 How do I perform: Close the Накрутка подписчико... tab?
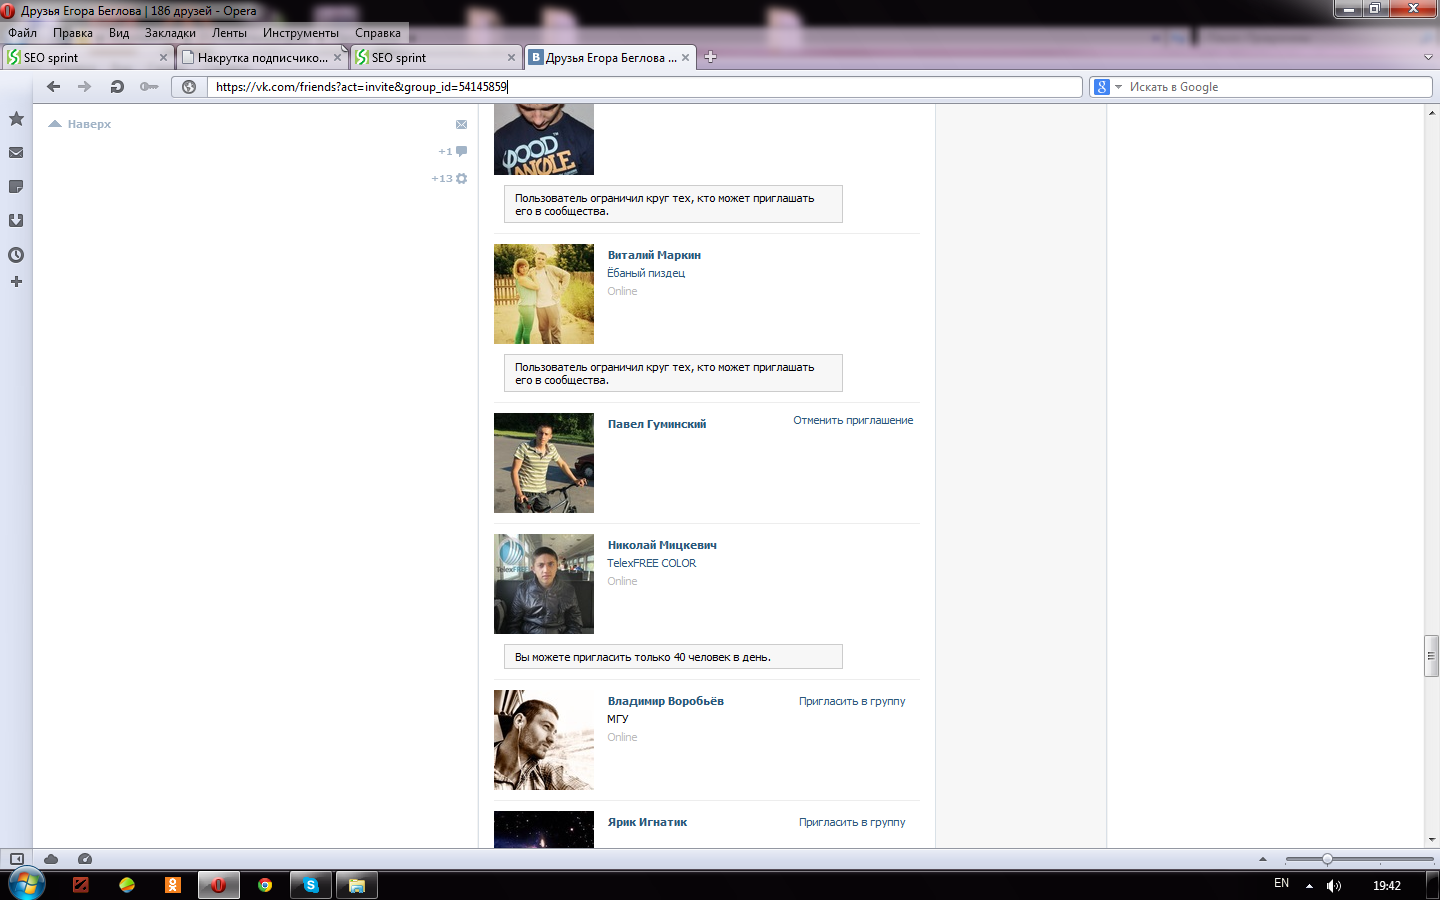(x=337, y=58)
